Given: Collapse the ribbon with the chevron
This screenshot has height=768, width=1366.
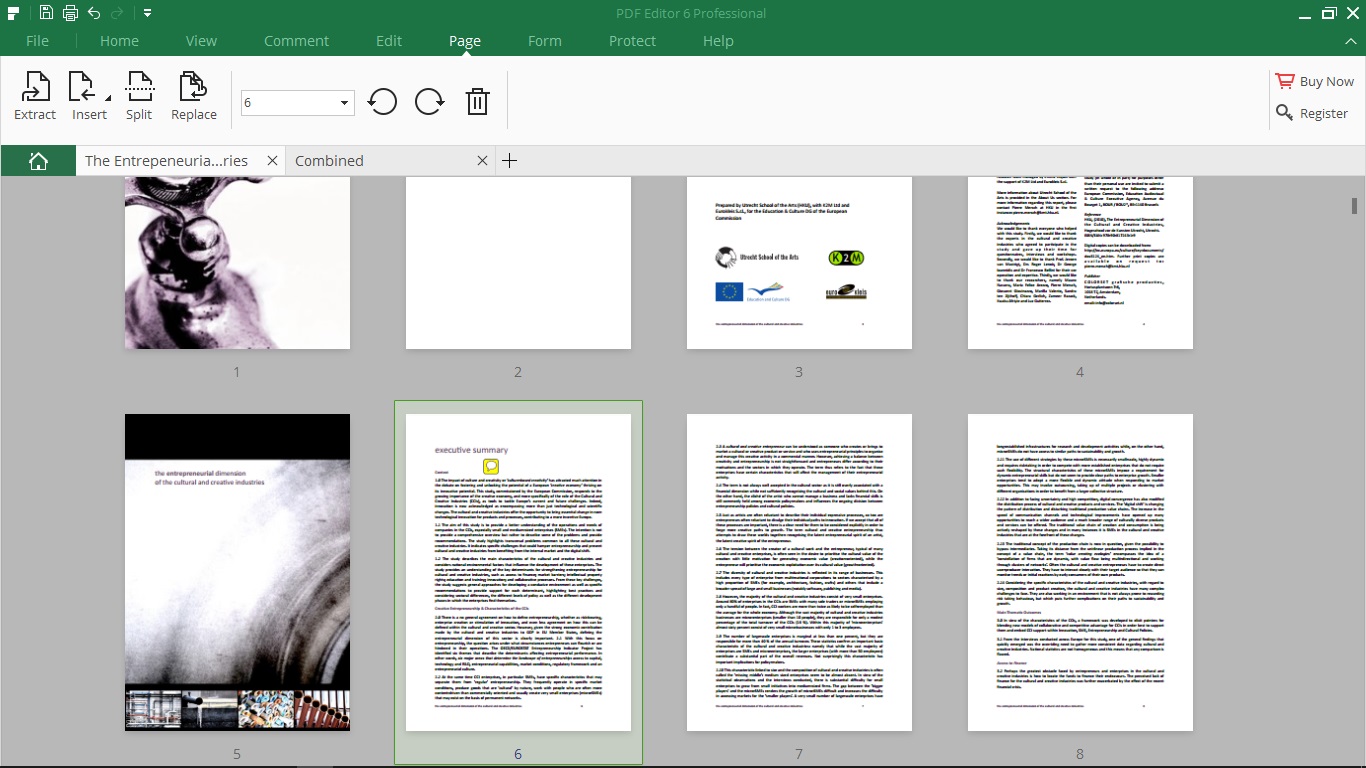Looking at the screenshot, I should [x=1351, y=41].
